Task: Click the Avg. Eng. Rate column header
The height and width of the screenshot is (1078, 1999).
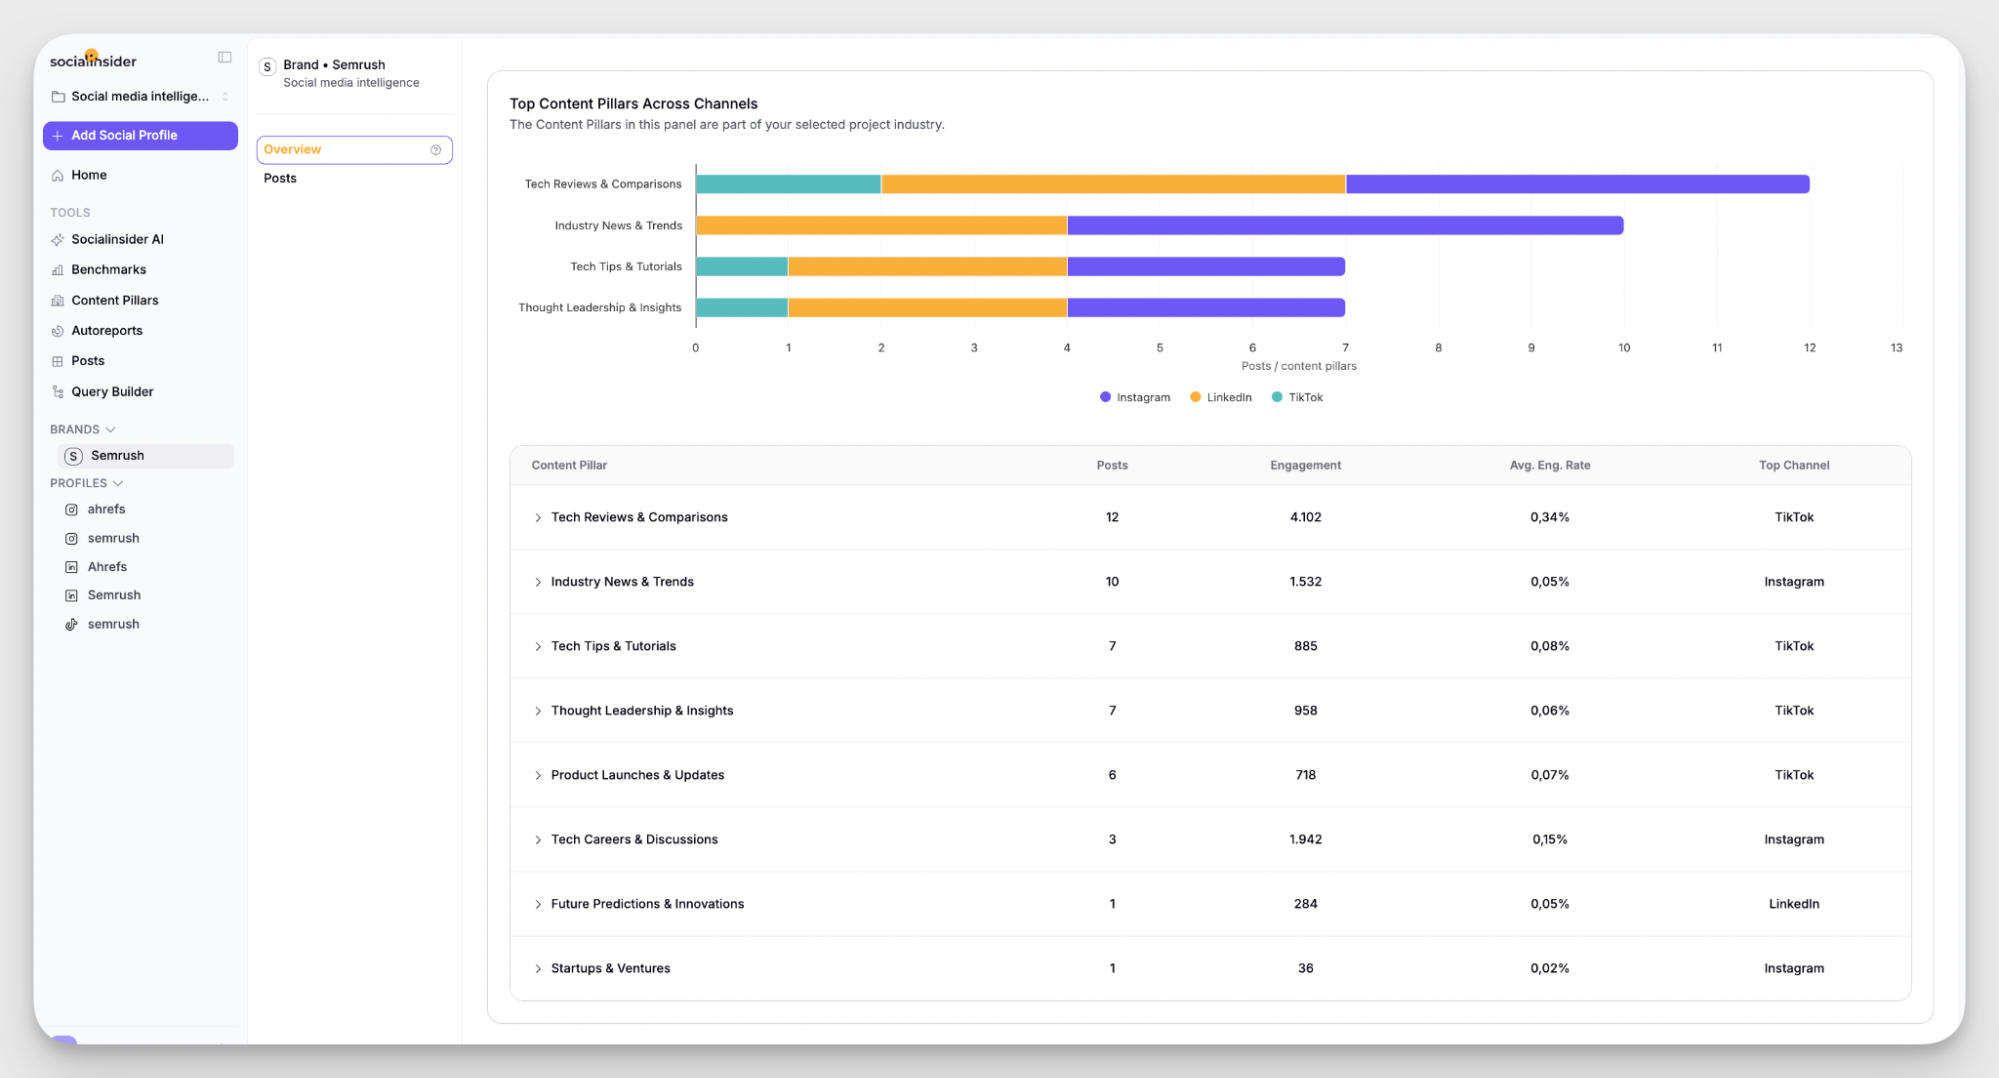Action: tap(1549, 466)
